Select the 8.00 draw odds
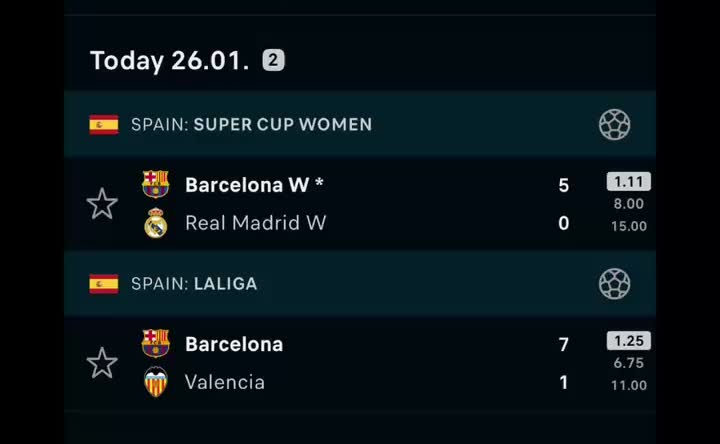The height and width of the screenshot is (444, 720). coord(628,204)
